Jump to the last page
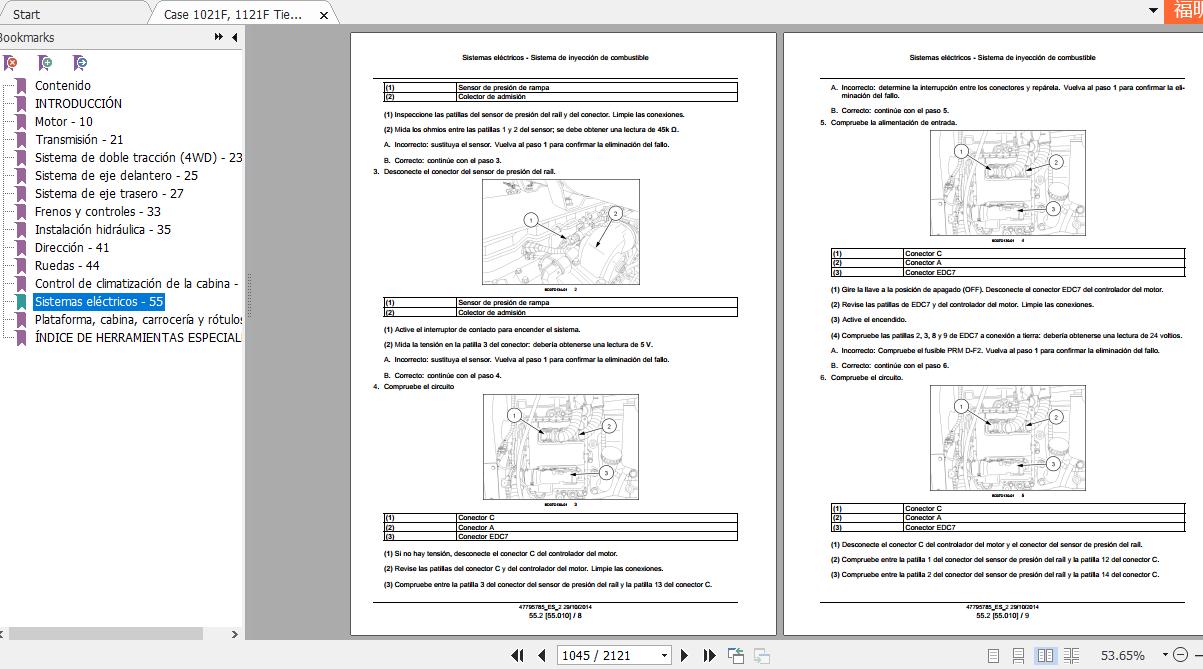Image resolution: width=1203 pixels, height=669 pixels. (x=709, y=656)
